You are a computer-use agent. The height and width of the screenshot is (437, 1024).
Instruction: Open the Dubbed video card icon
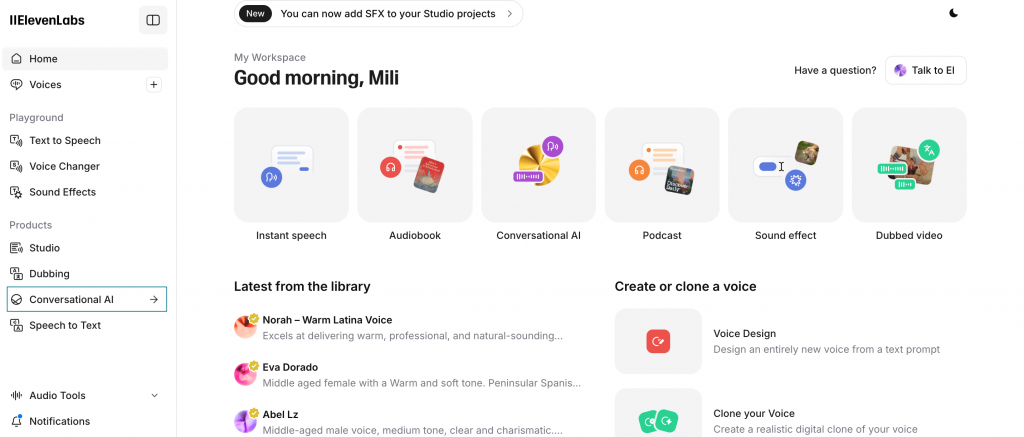909,165
